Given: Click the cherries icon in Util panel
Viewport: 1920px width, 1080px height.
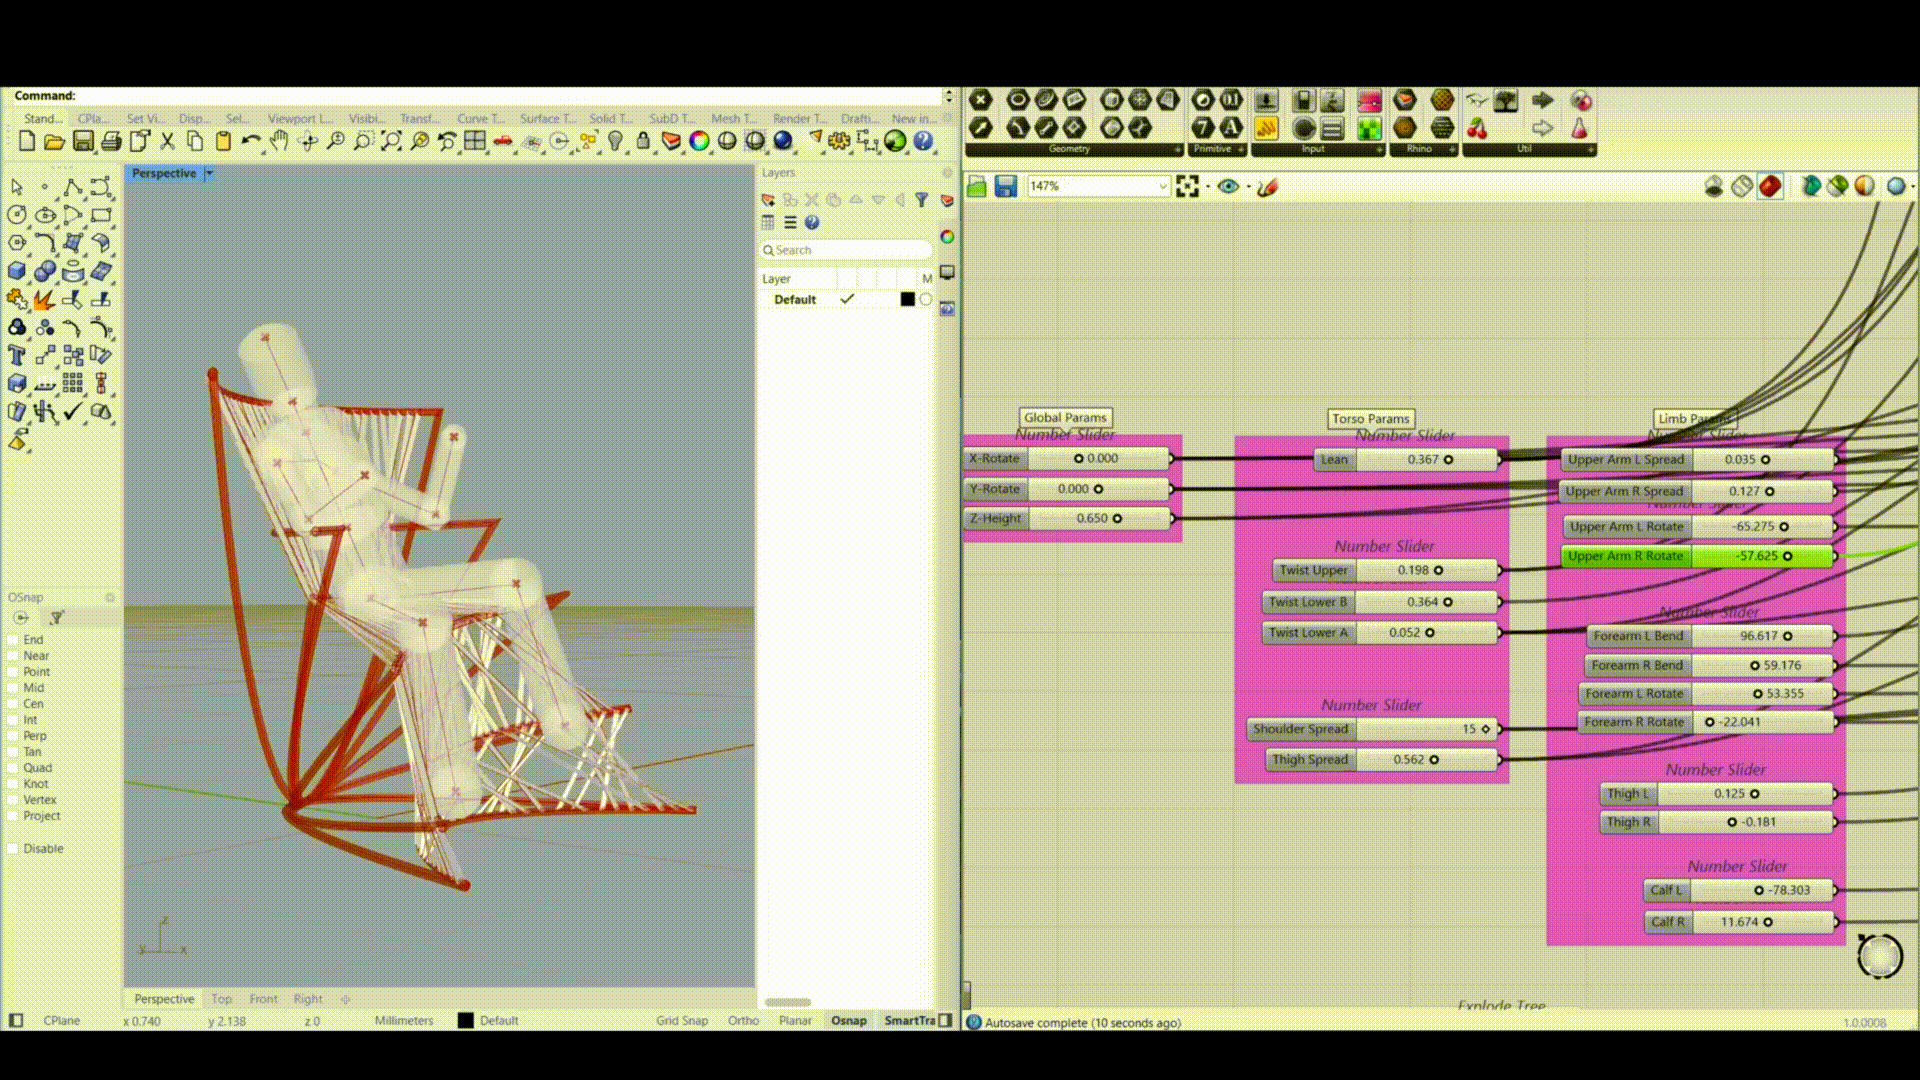Looking at the screenshot, I should tap(1477, 128).
